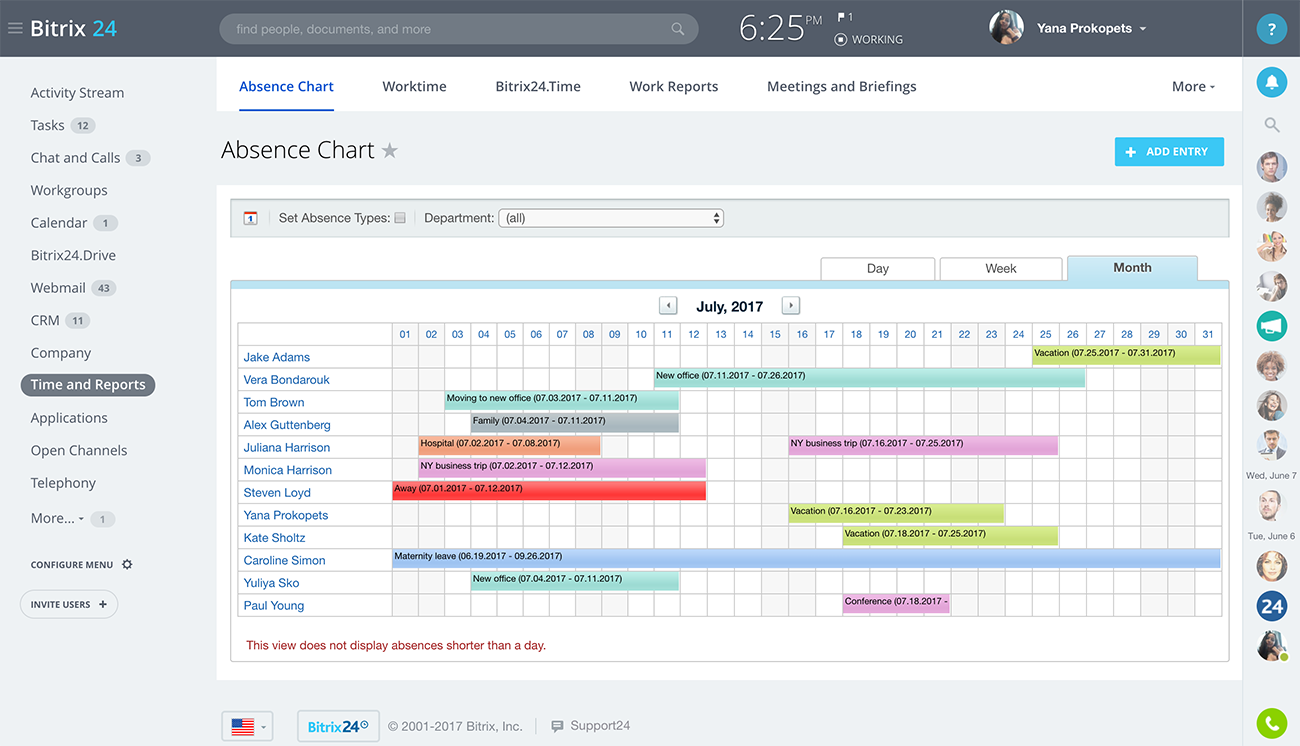Open Yana Prokopets user menu
Viewport: 1300px width, 746px height.
(1090, 29)
